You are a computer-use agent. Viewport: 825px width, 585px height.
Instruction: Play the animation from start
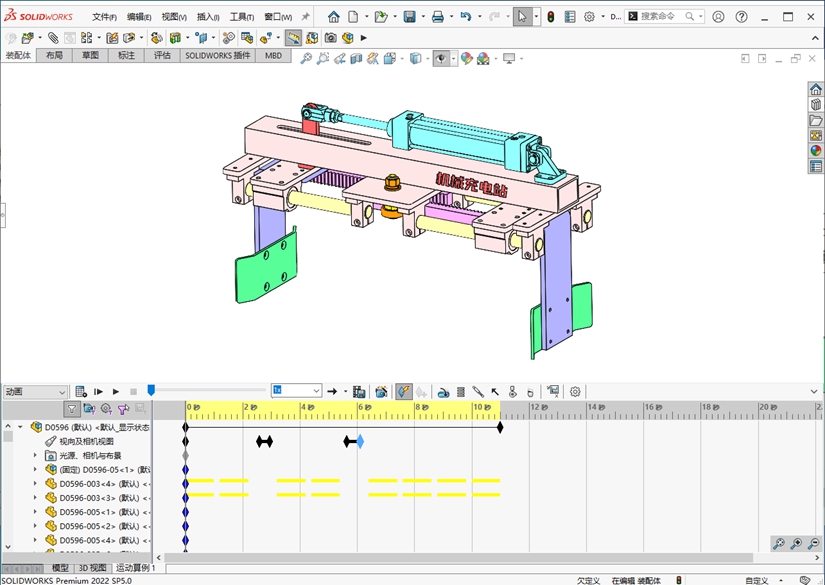(x=98, y=391)
